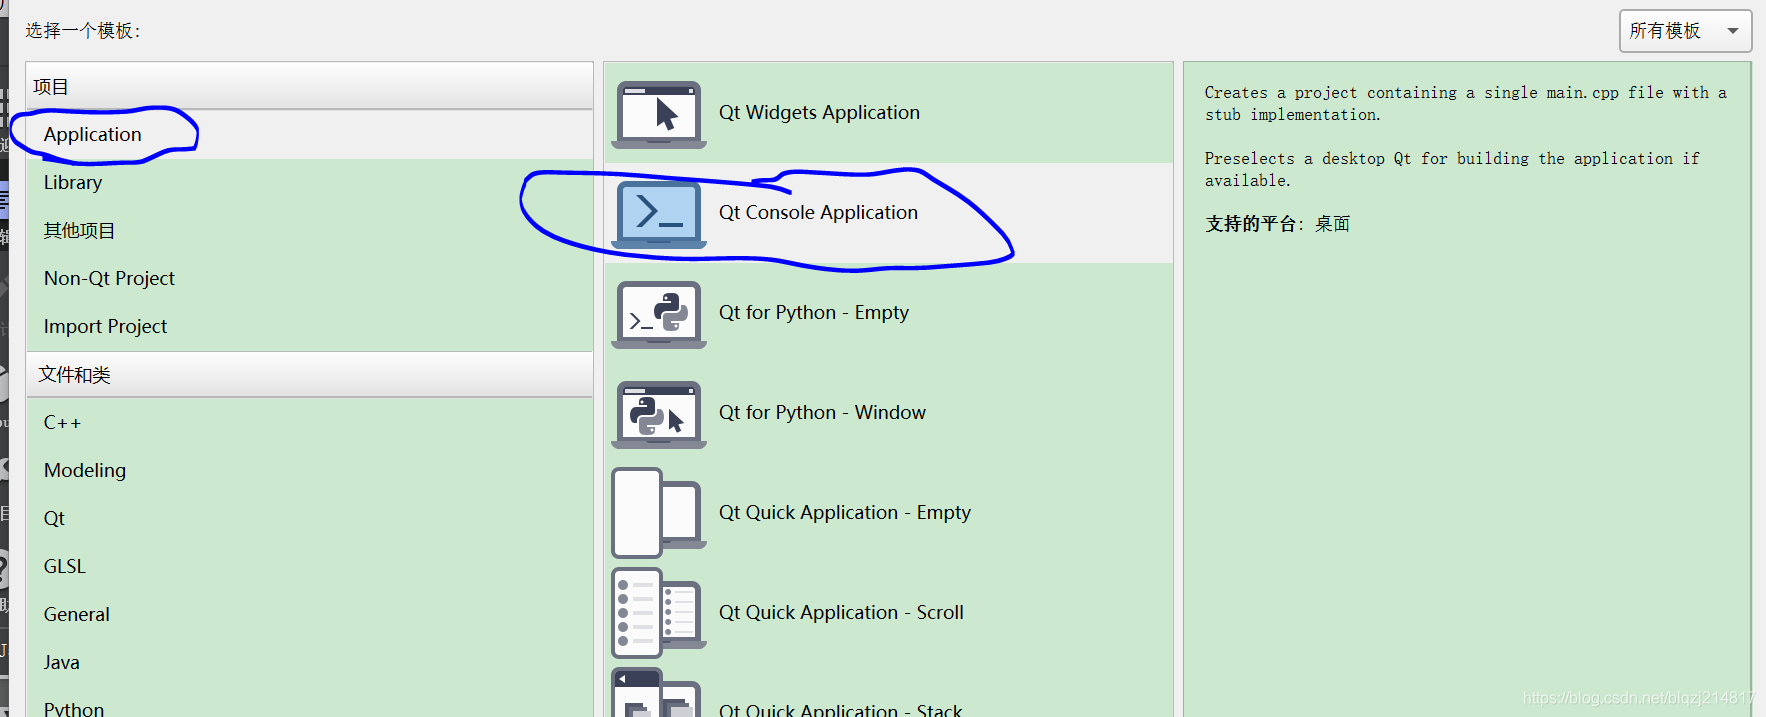Click the Qt Widgets Application icon

tap(659, 114)
